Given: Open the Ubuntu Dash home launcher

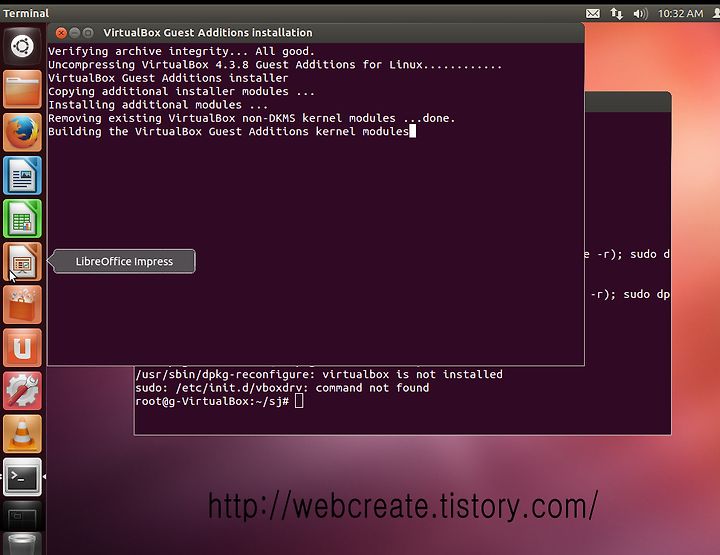Looking at the screenshot, I should pos(22,46).
